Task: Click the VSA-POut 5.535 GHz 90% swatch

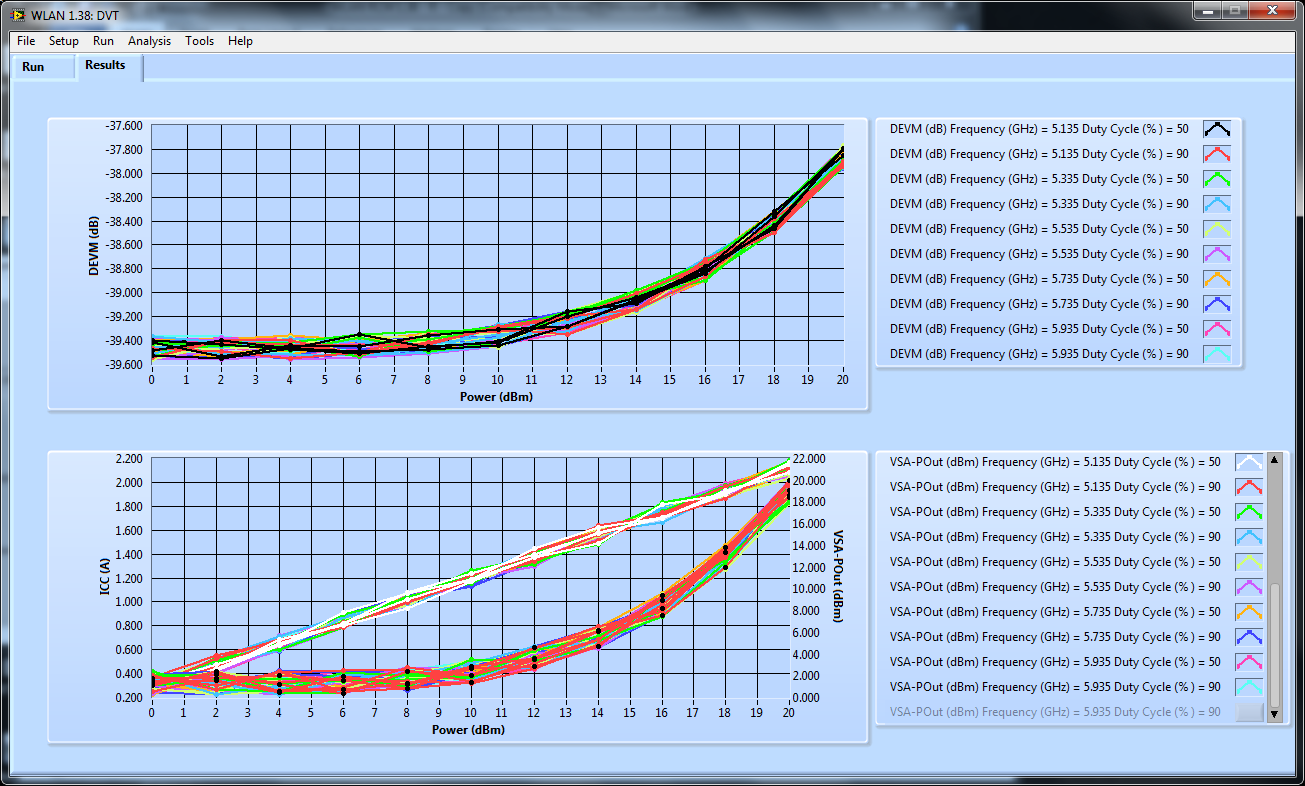Action: coord(1248,587)
